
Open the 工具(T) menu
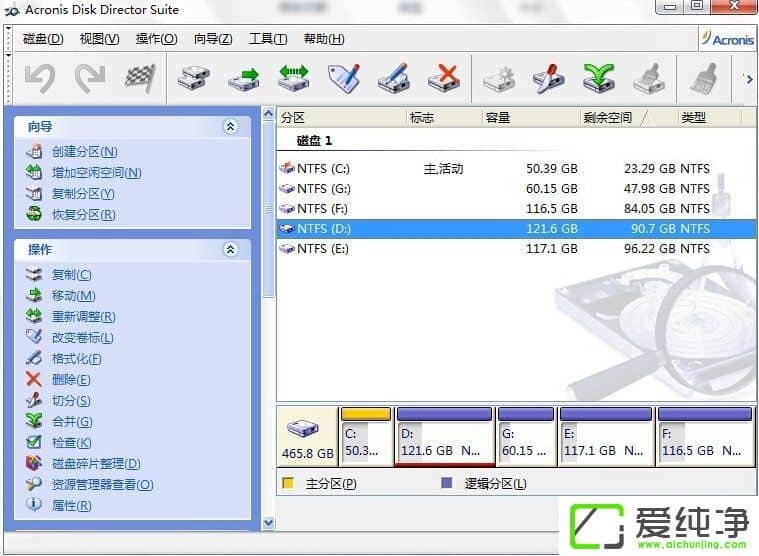tap(268, 39)
